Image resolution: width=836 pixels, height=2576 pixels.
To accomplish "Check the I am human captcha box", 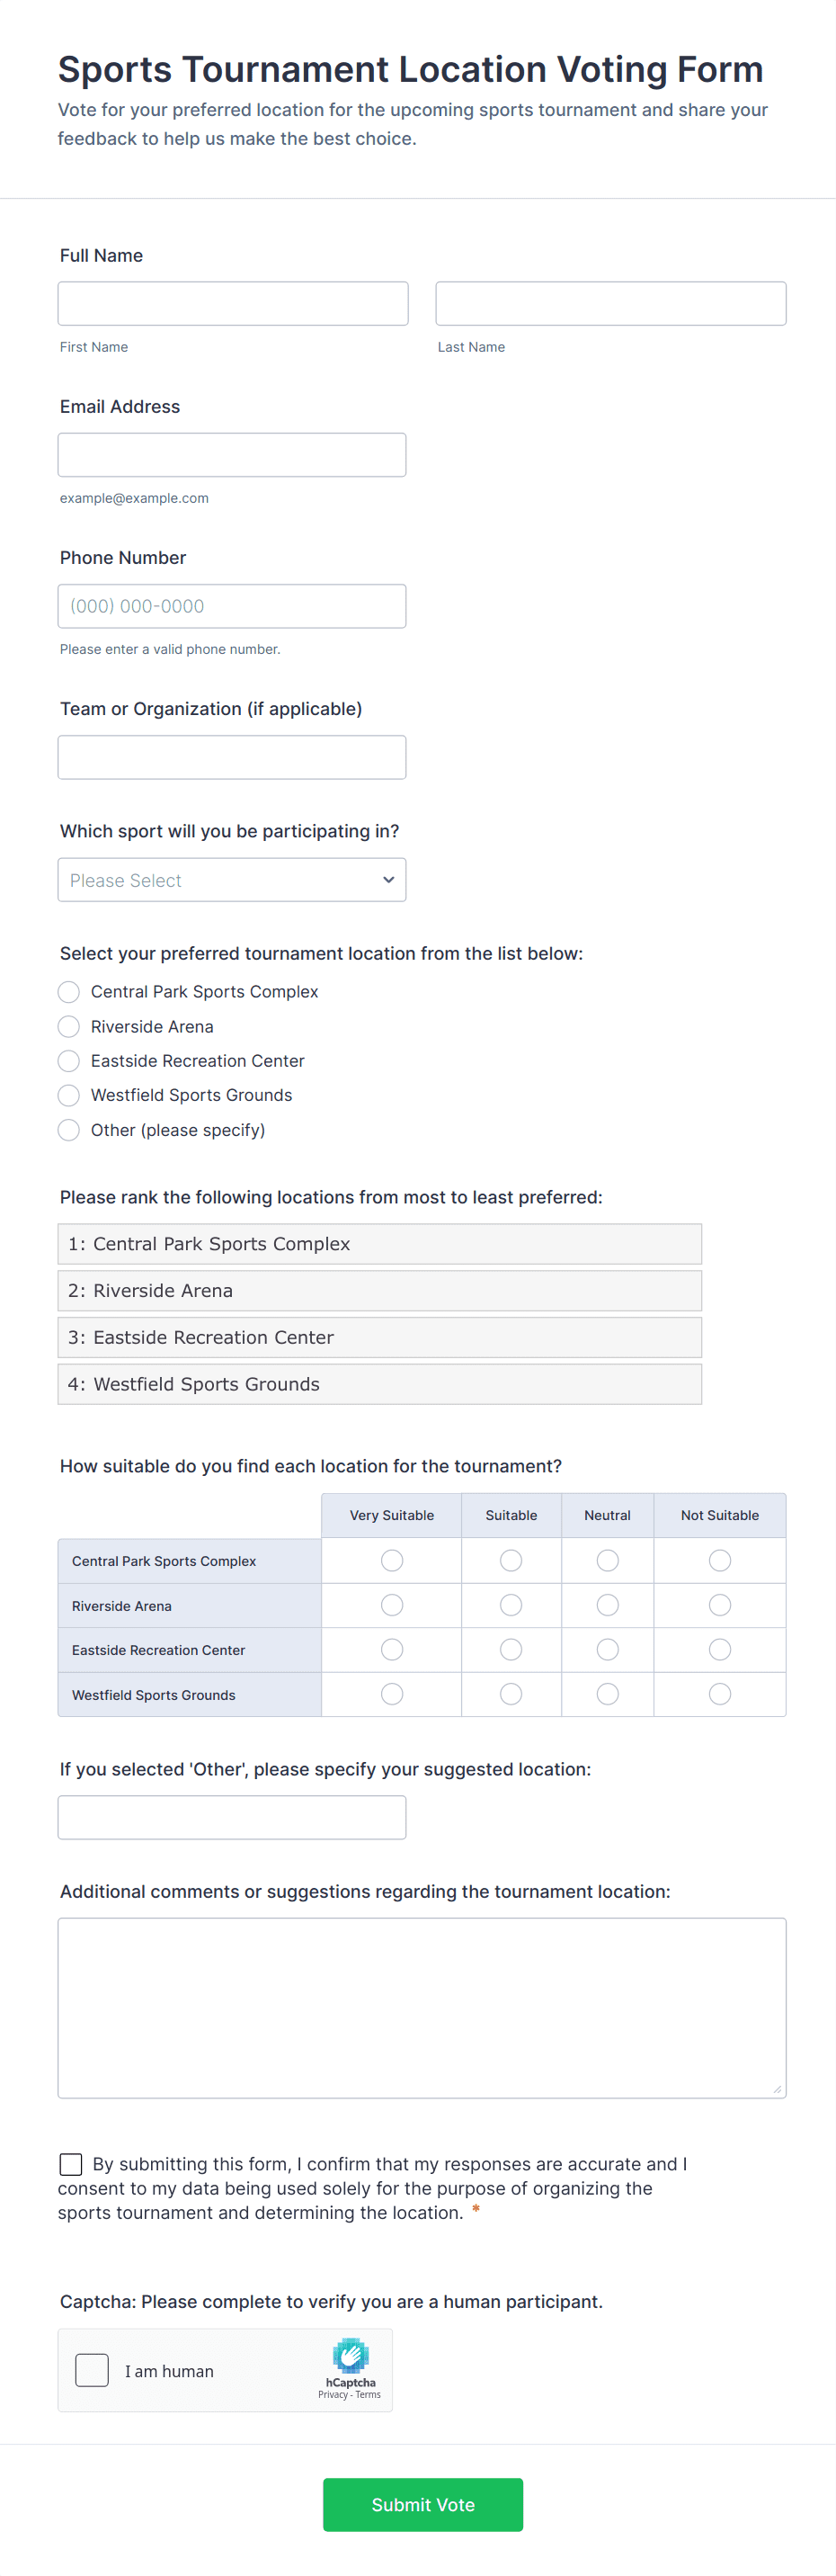I will pos(92,2370).
